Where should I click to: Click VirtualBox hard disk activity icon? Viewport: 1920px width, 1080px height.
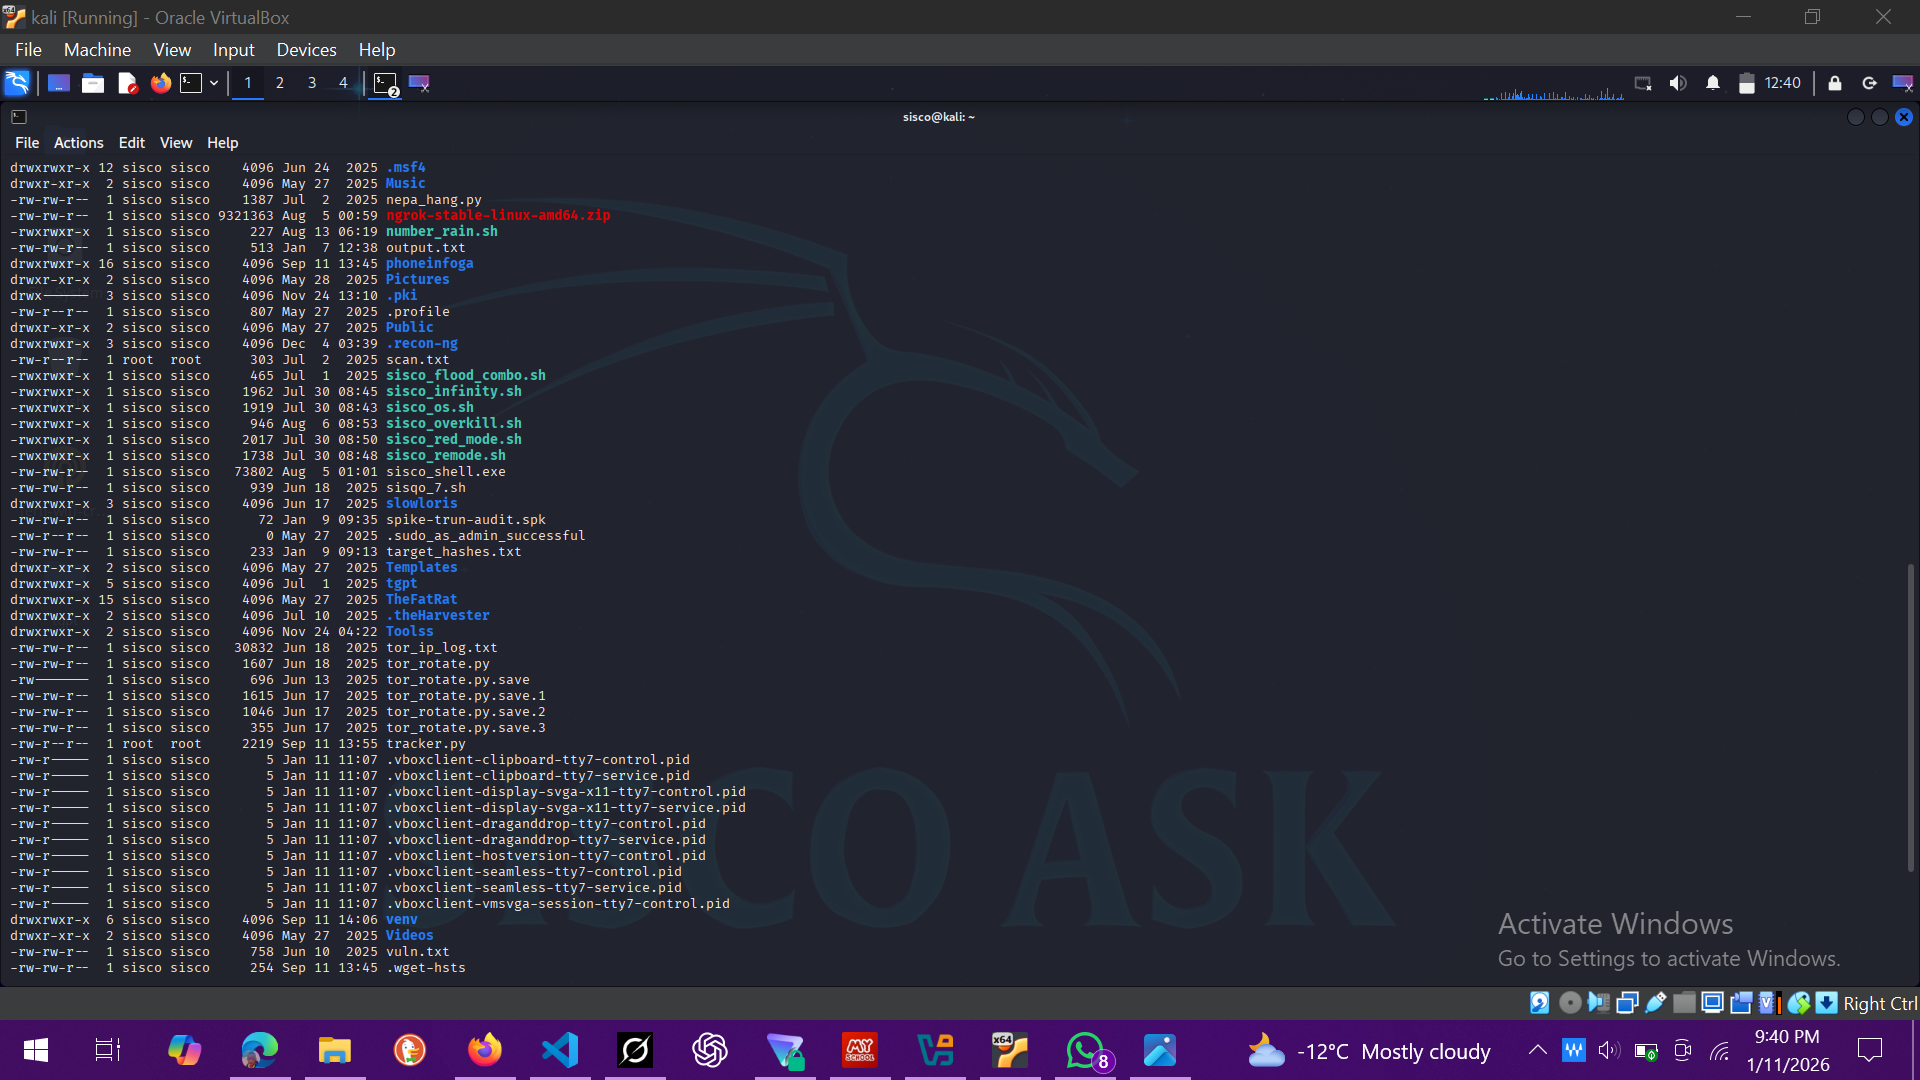(x=1539, y=1003)
